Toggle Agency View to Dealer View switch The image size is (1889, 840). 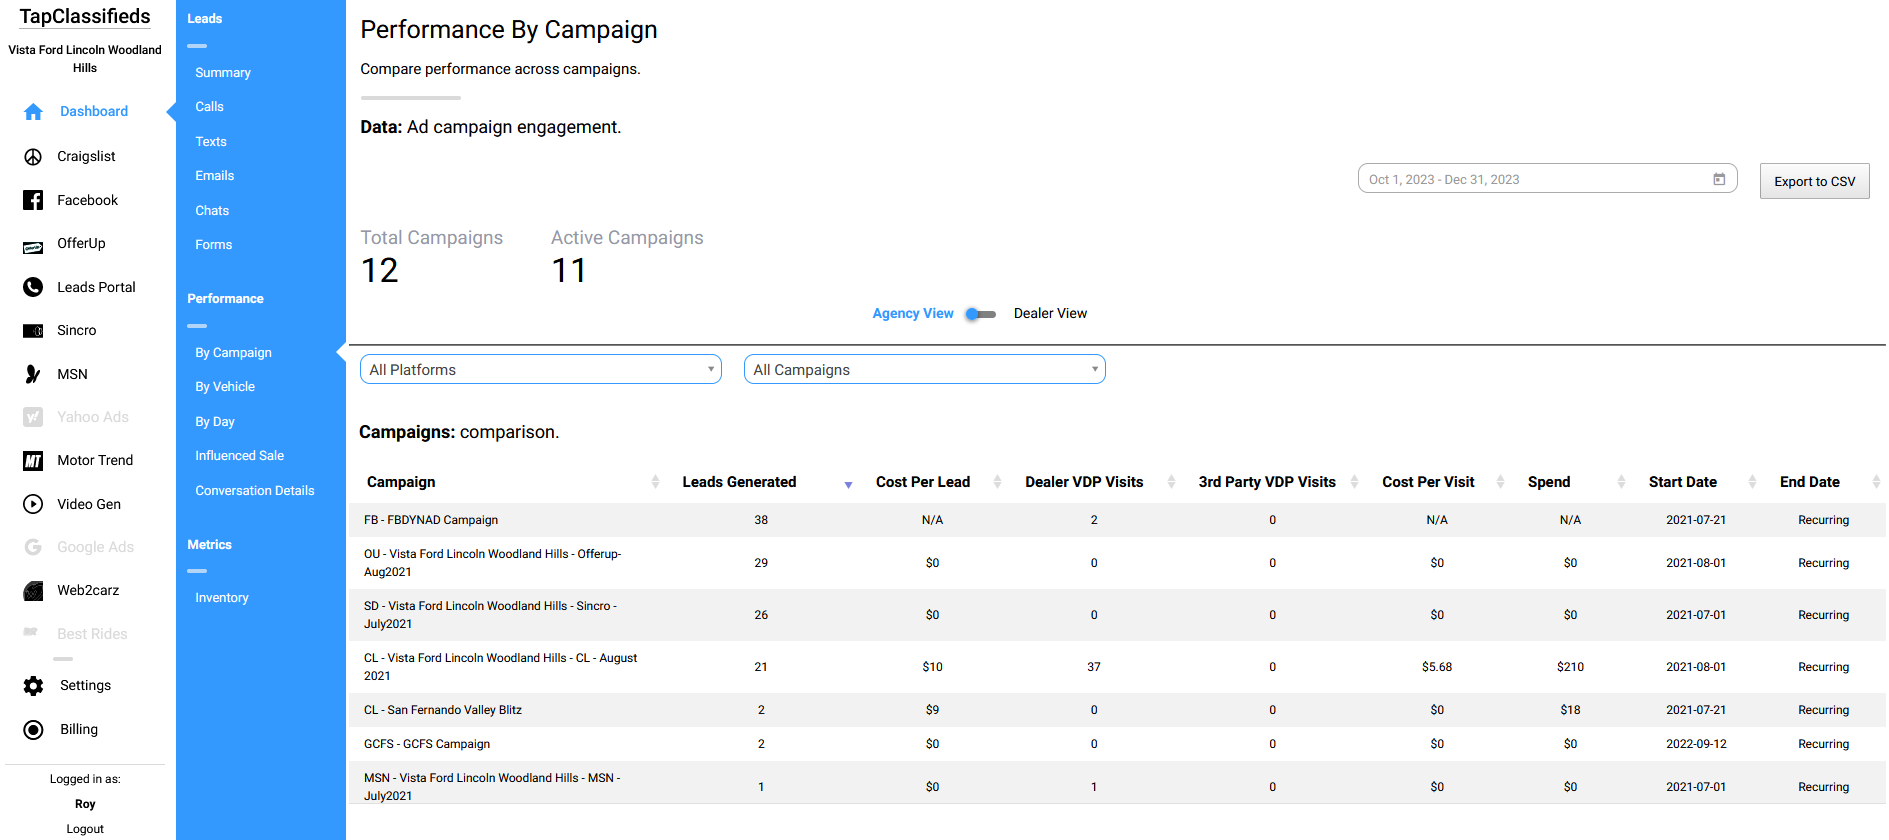point(980,314)
